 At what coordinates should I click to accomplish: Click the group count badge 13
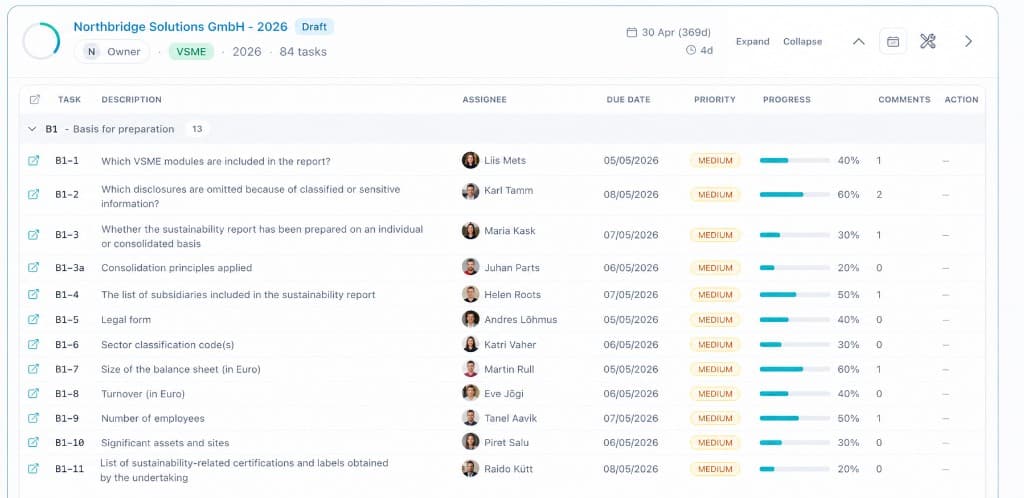click(x=197, y=129)
